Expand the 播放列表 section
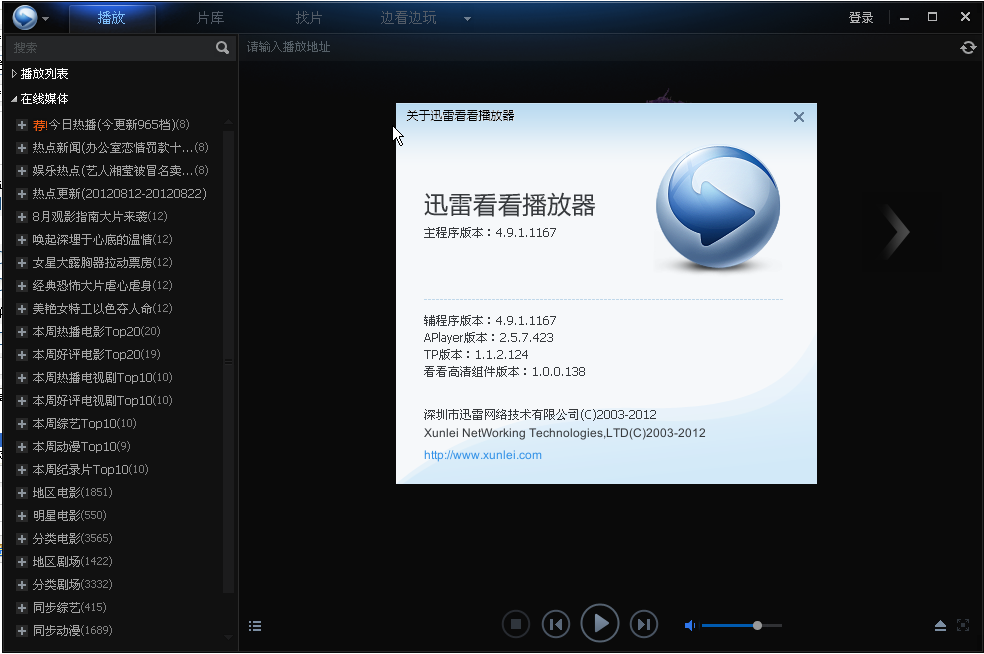This screenshot has height=654, width=984. 13,73
